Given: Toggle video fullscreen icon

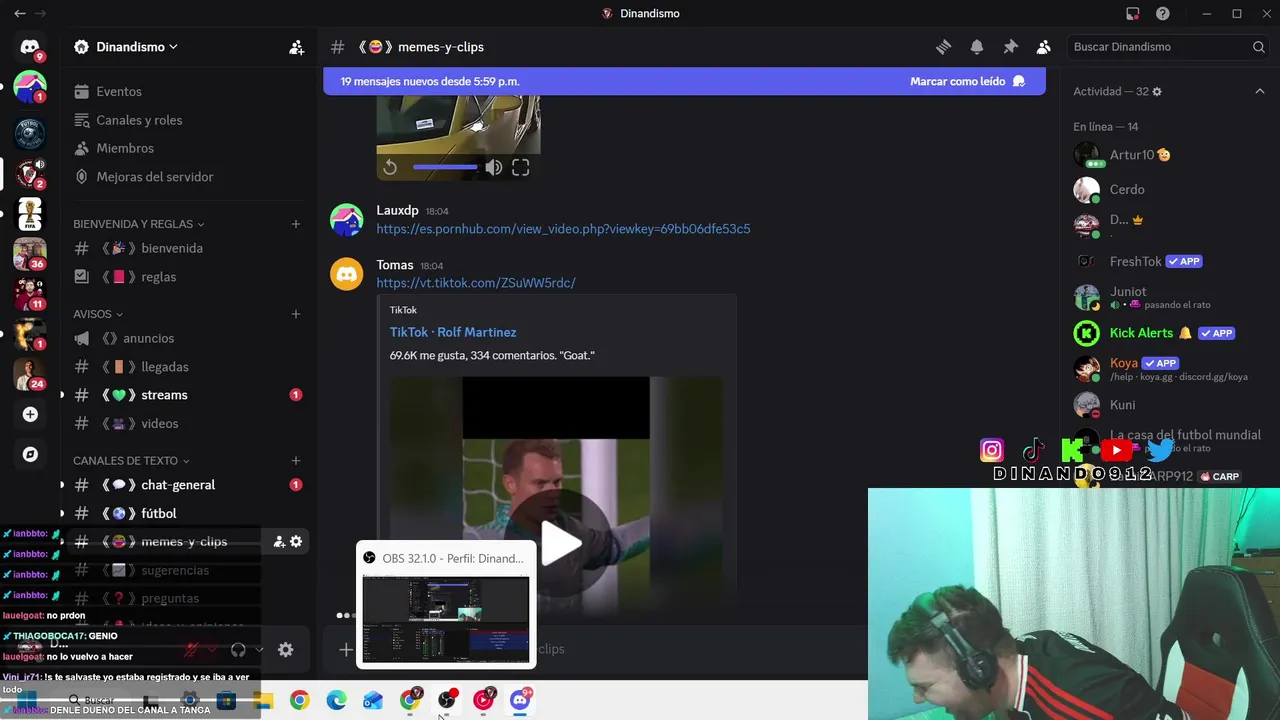Looking at the screenshot, I should pyautogui.click(x=521, y=168).
